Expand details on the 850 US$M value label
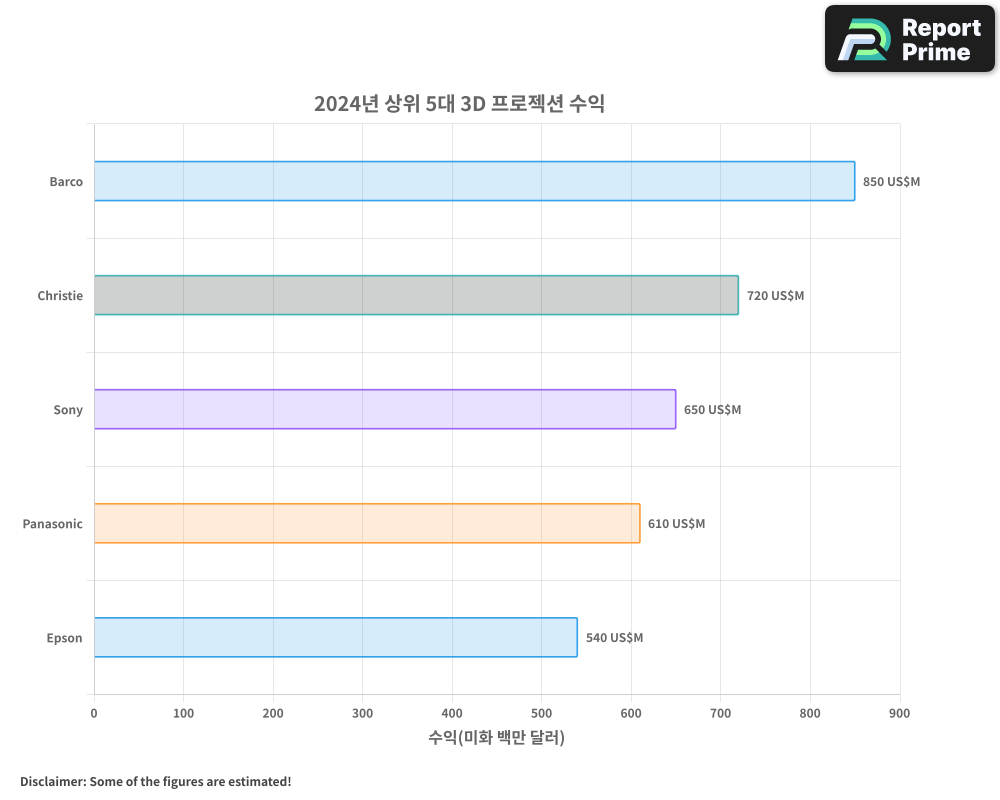This screenshot has width=1000, height=800. tap(890, 181)
